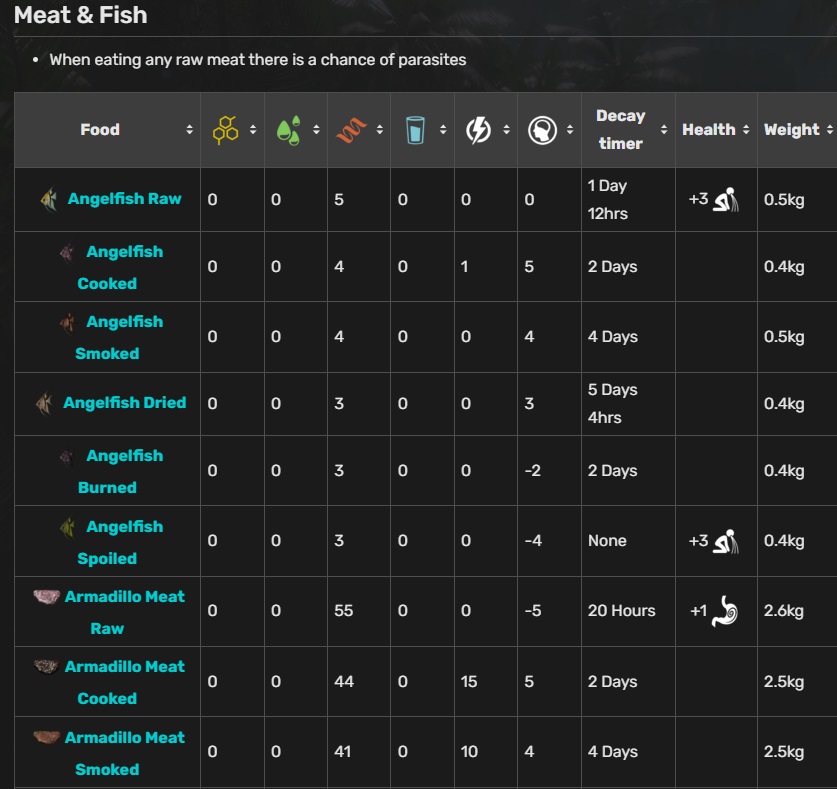The image size is (837, 789).
Task: Click the carbohydrates honeycomb header icon
Action: click(x=225, y=129)
